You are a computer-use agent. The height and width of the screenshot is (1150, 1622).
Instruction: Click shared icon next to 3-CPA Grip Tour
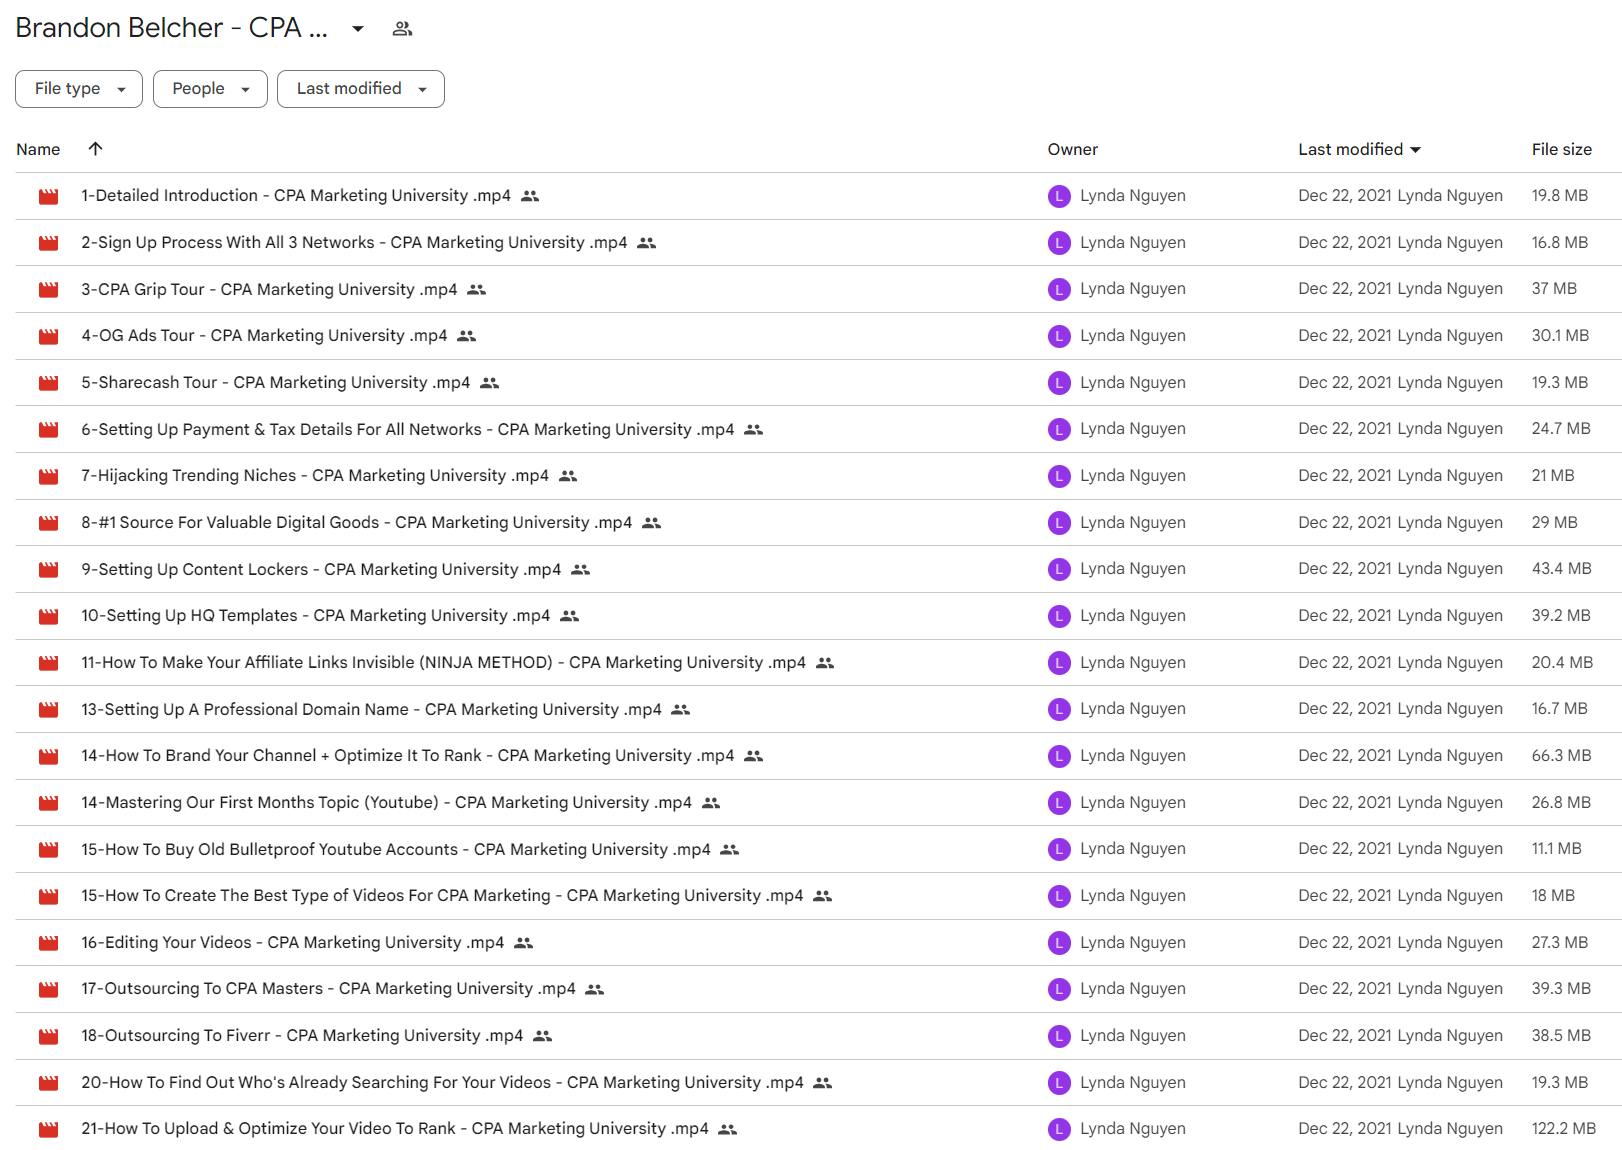[477, 289]
